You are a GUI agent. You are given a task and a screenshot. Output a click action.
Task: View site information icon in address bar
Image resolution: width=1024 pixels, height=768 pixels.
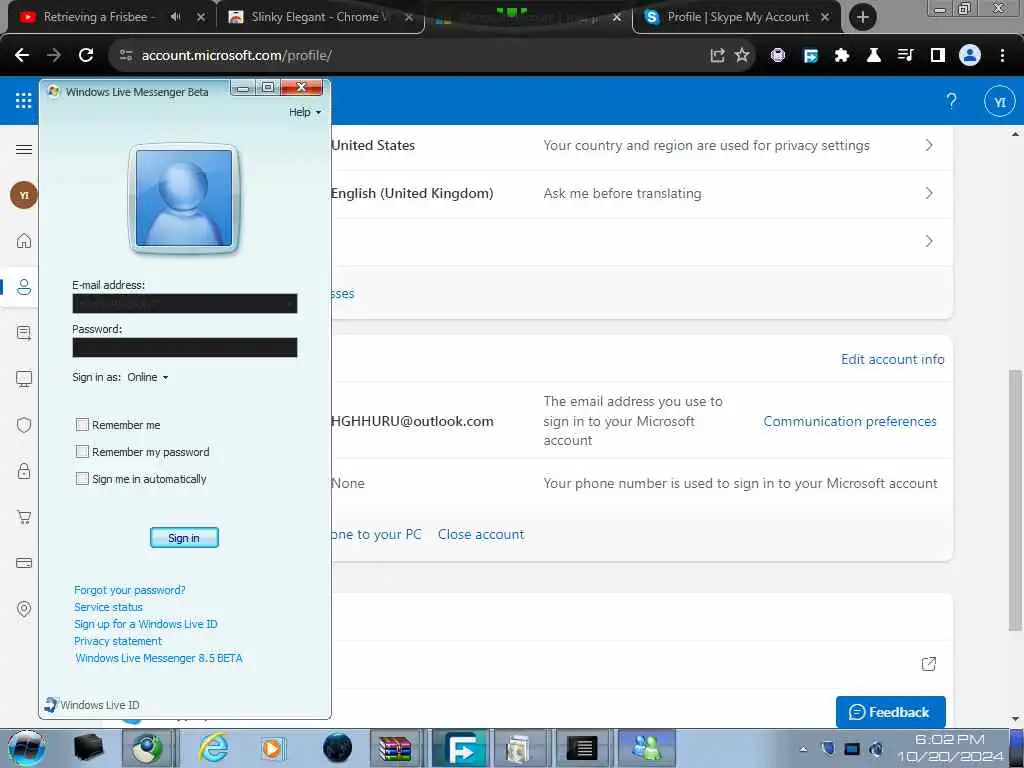126,56
